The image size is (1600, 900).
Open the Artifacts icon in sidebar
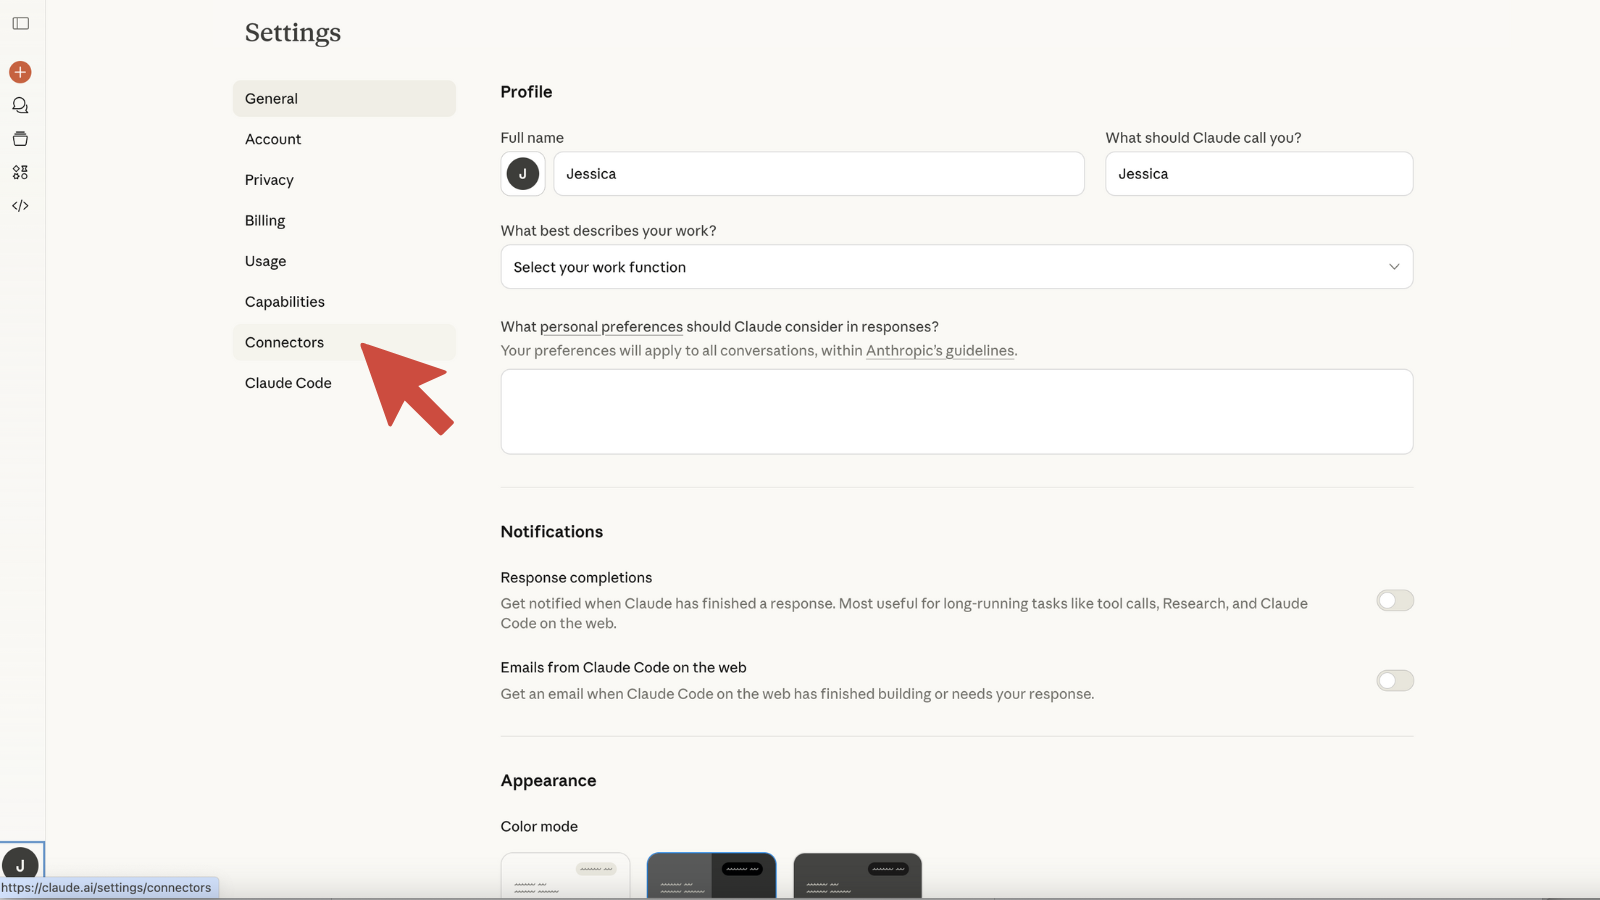click(20, 172)
